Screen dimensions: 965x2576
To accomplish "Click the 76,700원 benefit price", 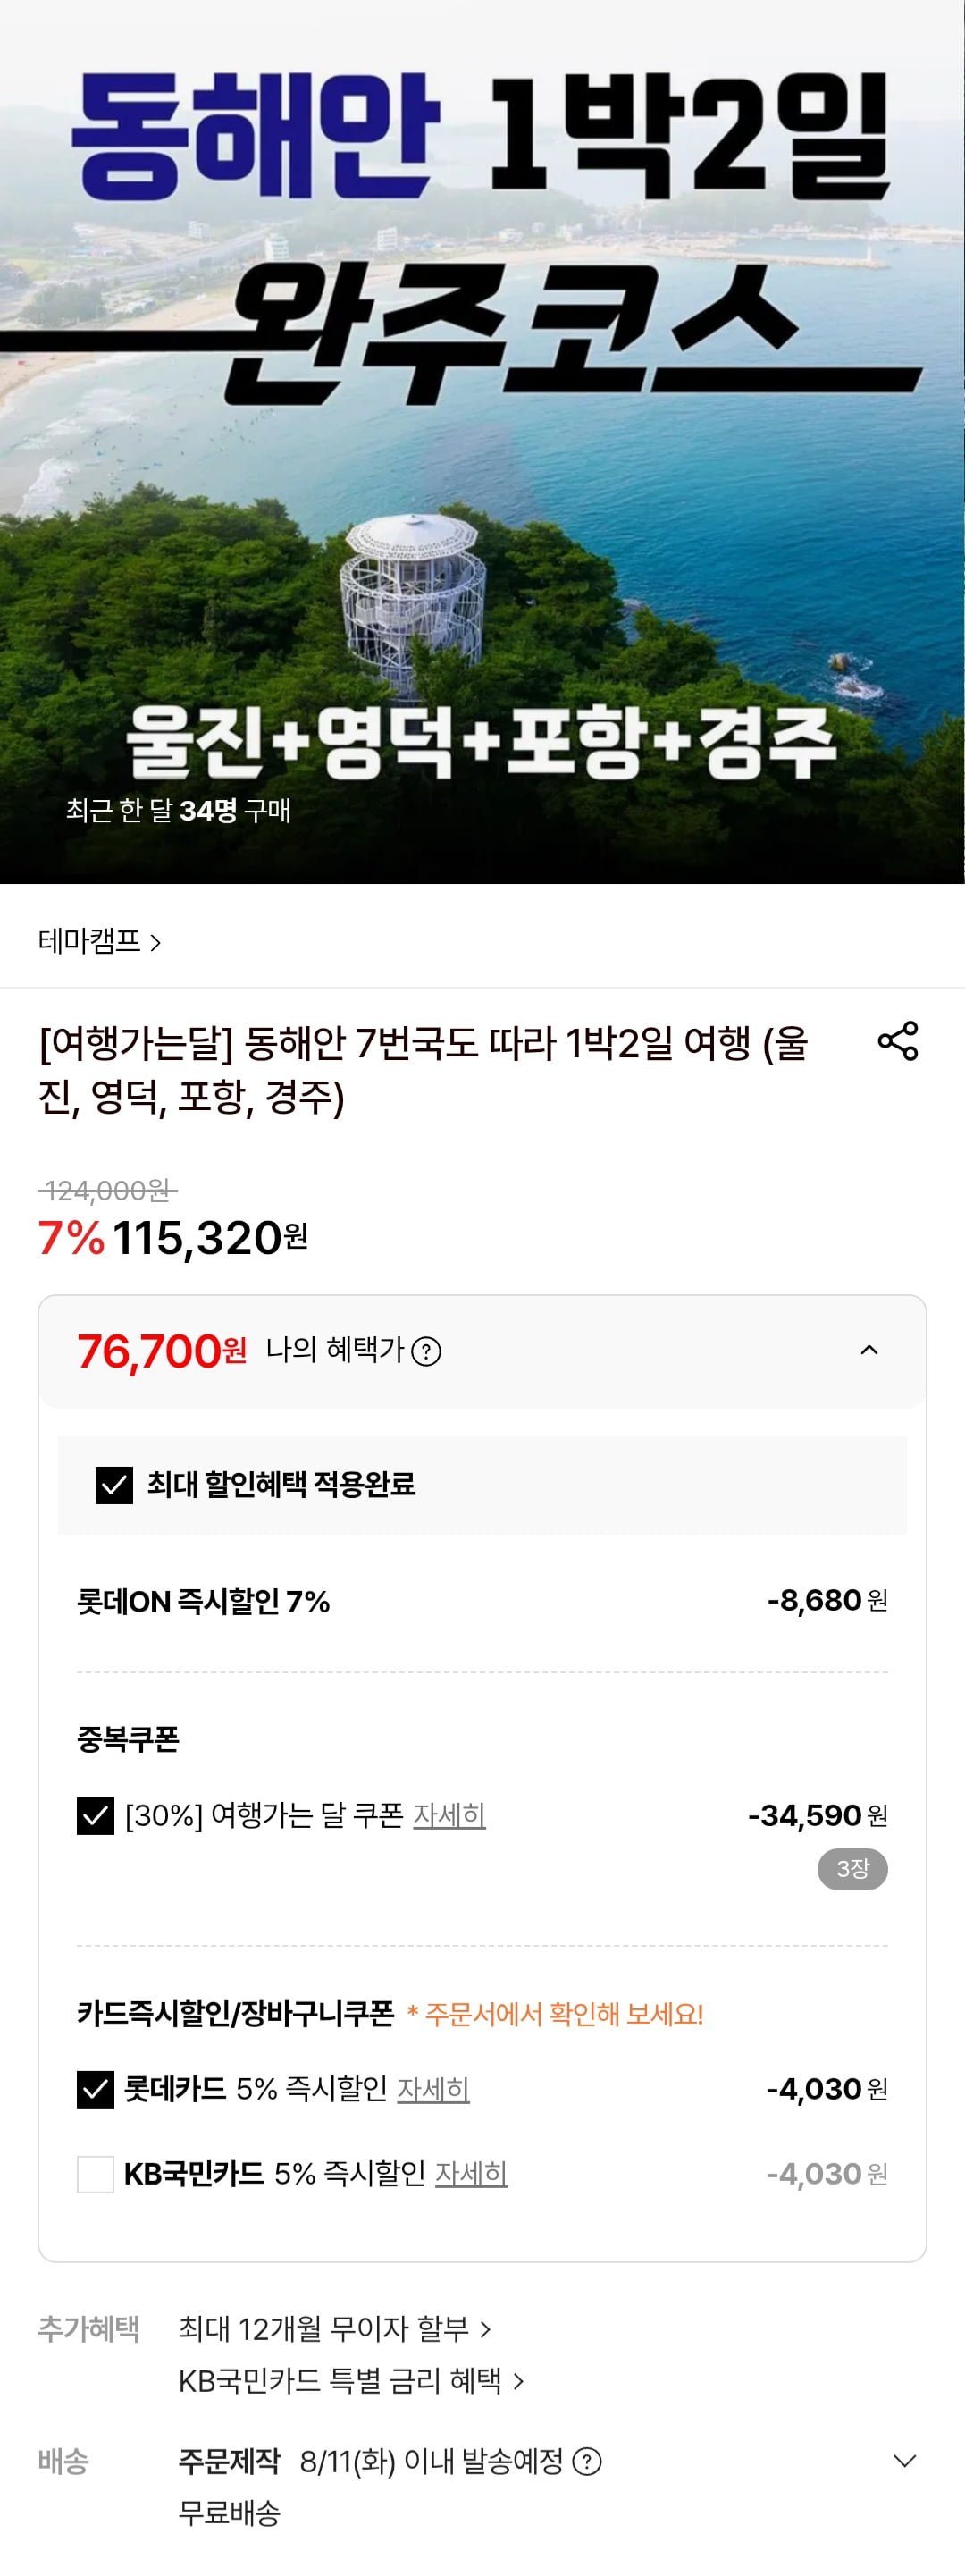I will tap(162, 1352).
